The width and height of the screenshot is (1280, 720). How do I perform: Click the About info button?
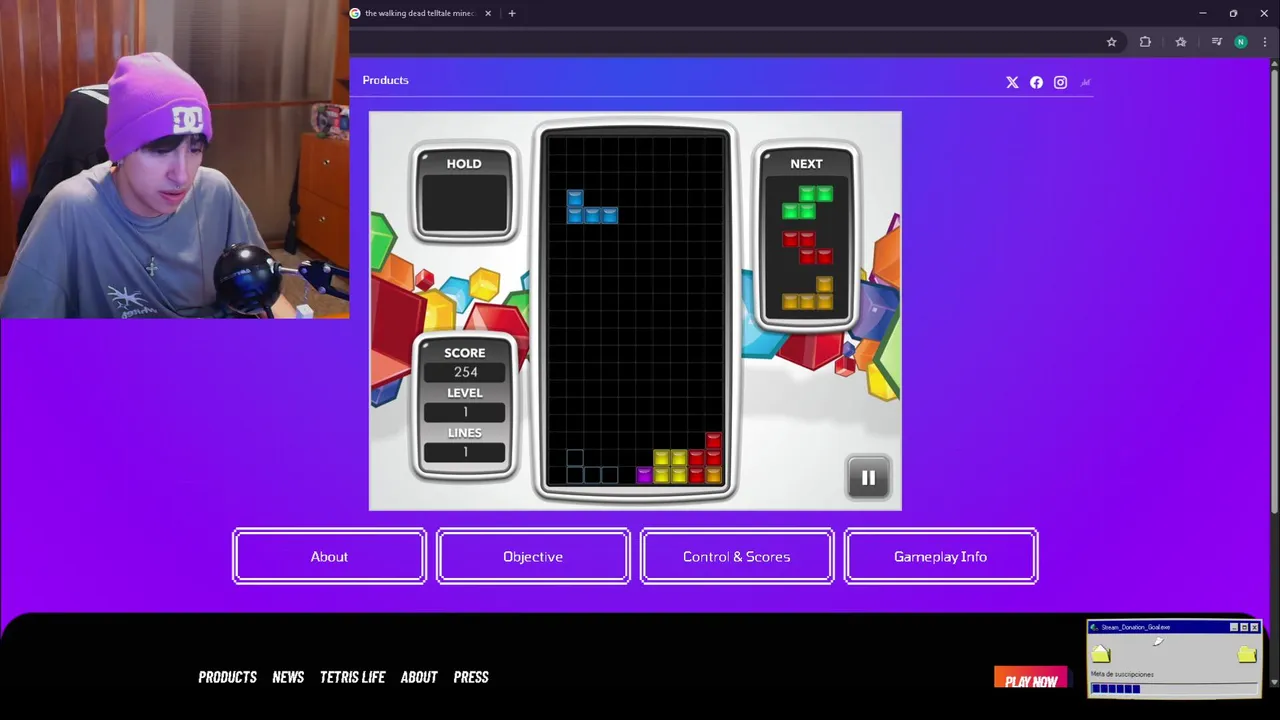pyautogui.click(x=329, y=556)
